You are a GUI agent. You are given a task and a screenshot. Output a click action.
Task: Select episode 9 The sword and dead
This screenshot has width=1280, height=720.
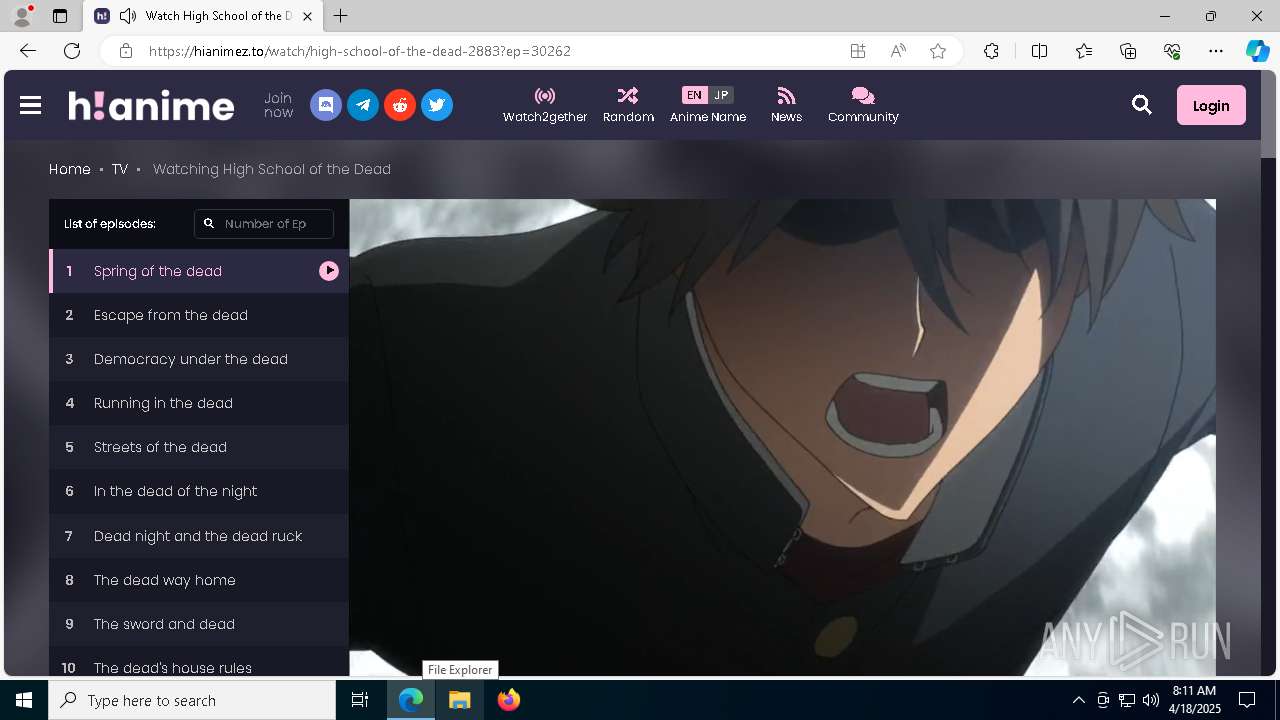199,624
